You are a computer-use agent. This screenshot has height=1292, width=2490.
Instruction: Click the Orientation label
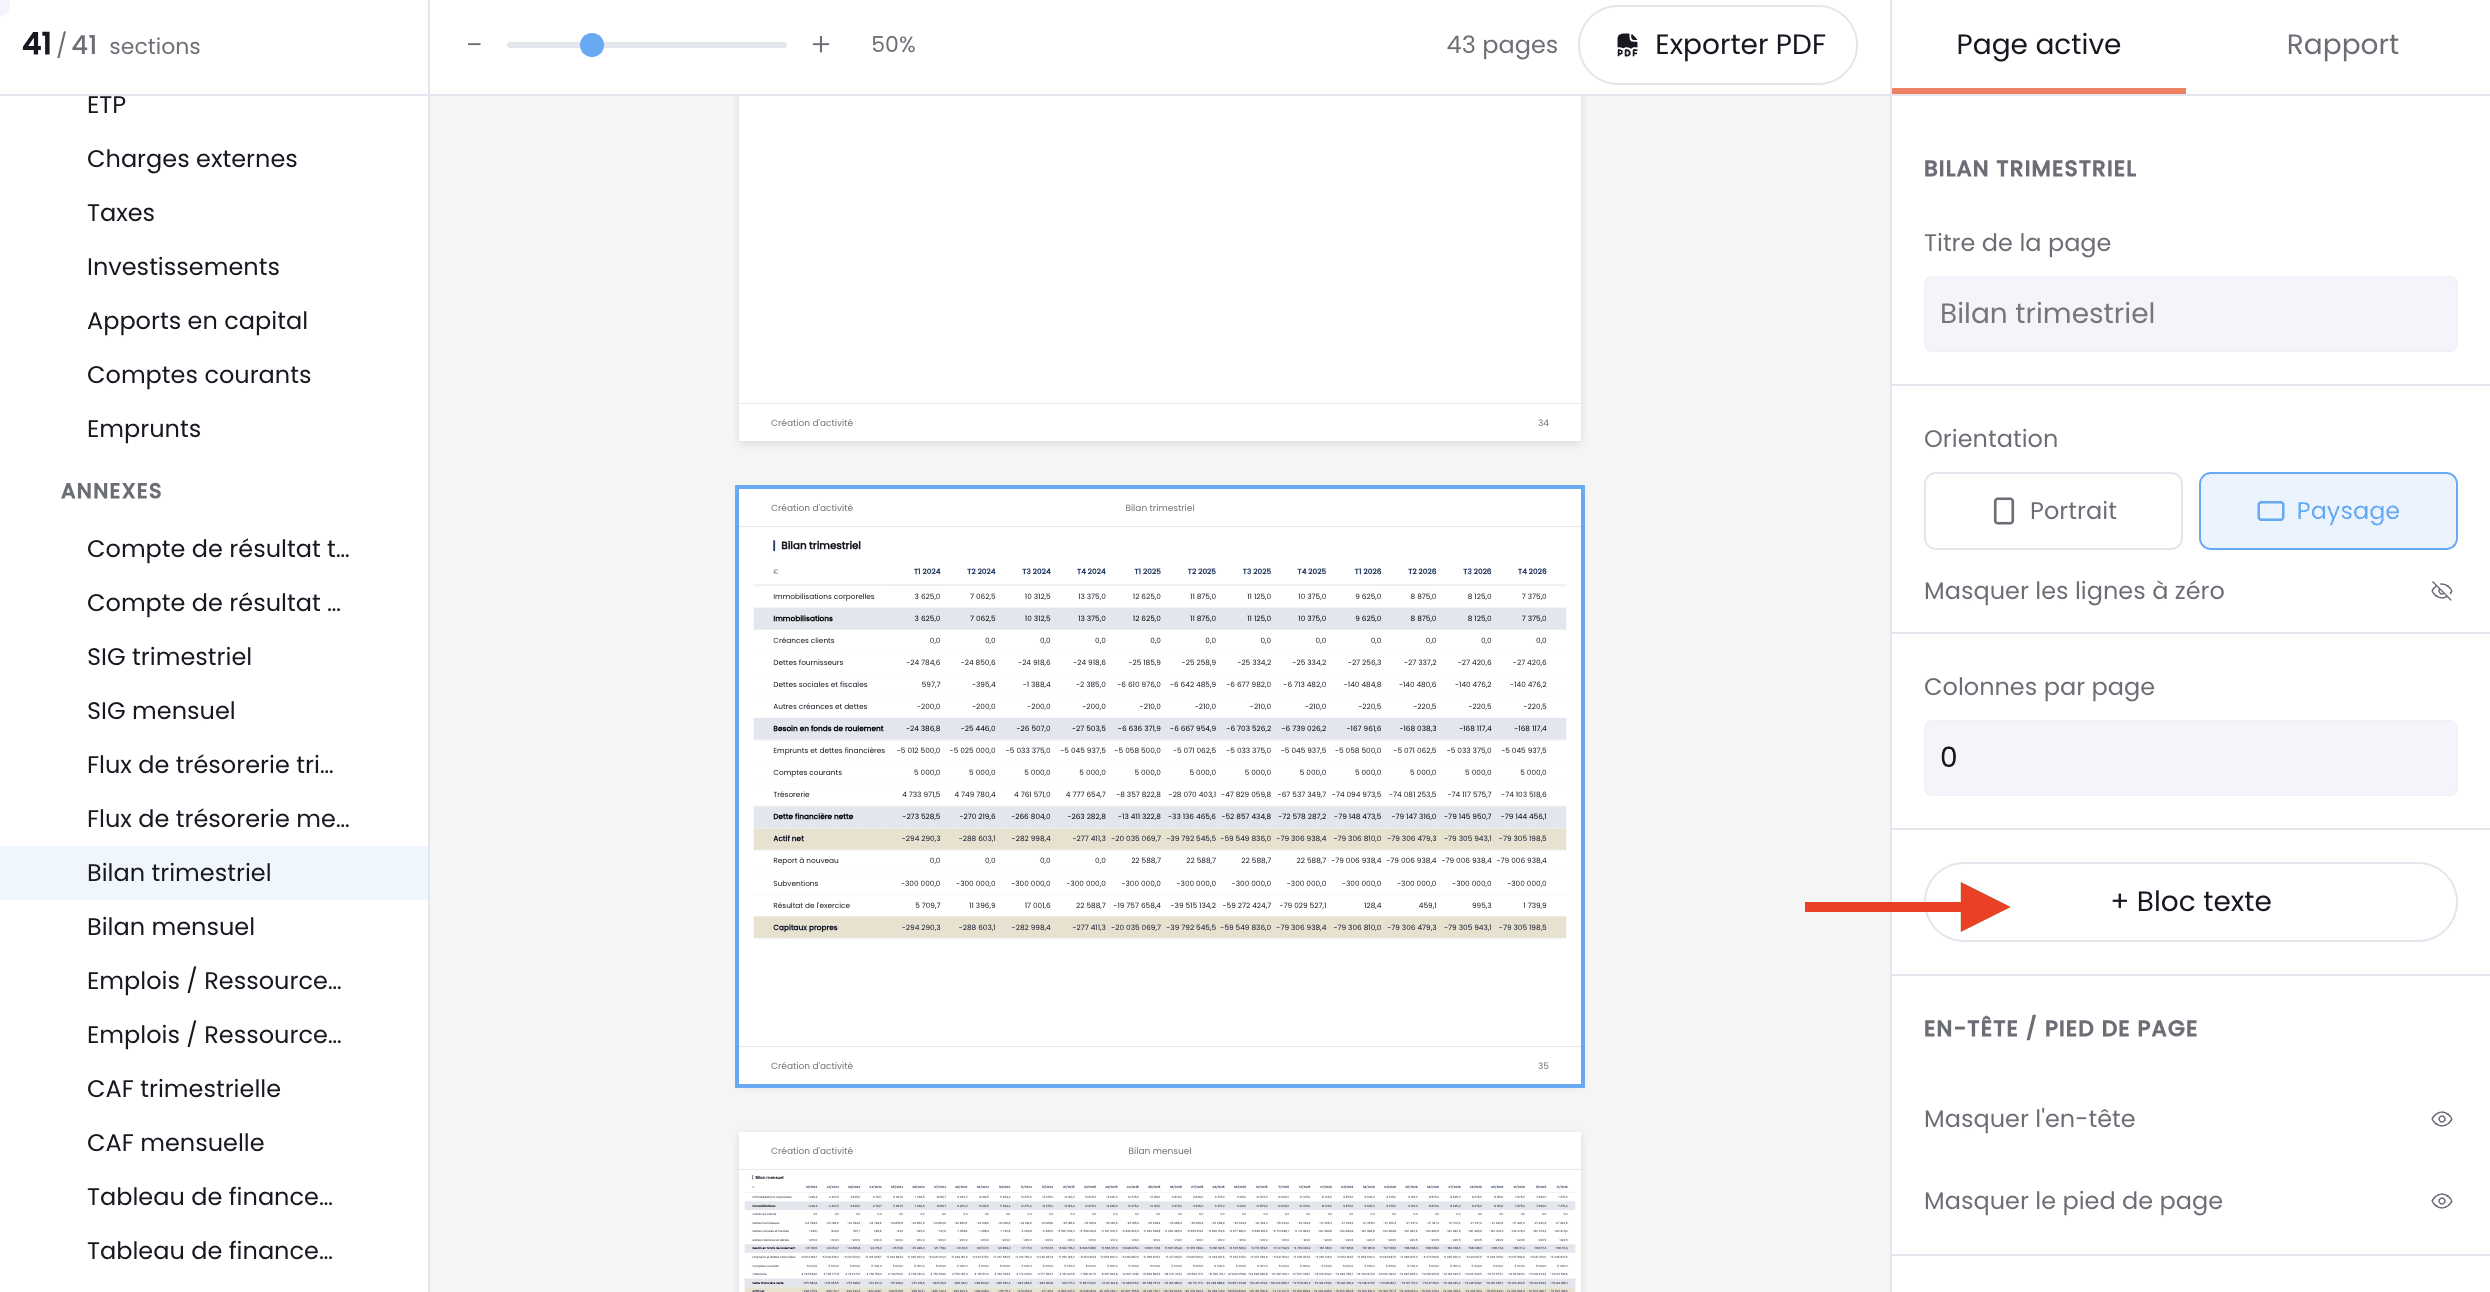(x=1991, y=439)
